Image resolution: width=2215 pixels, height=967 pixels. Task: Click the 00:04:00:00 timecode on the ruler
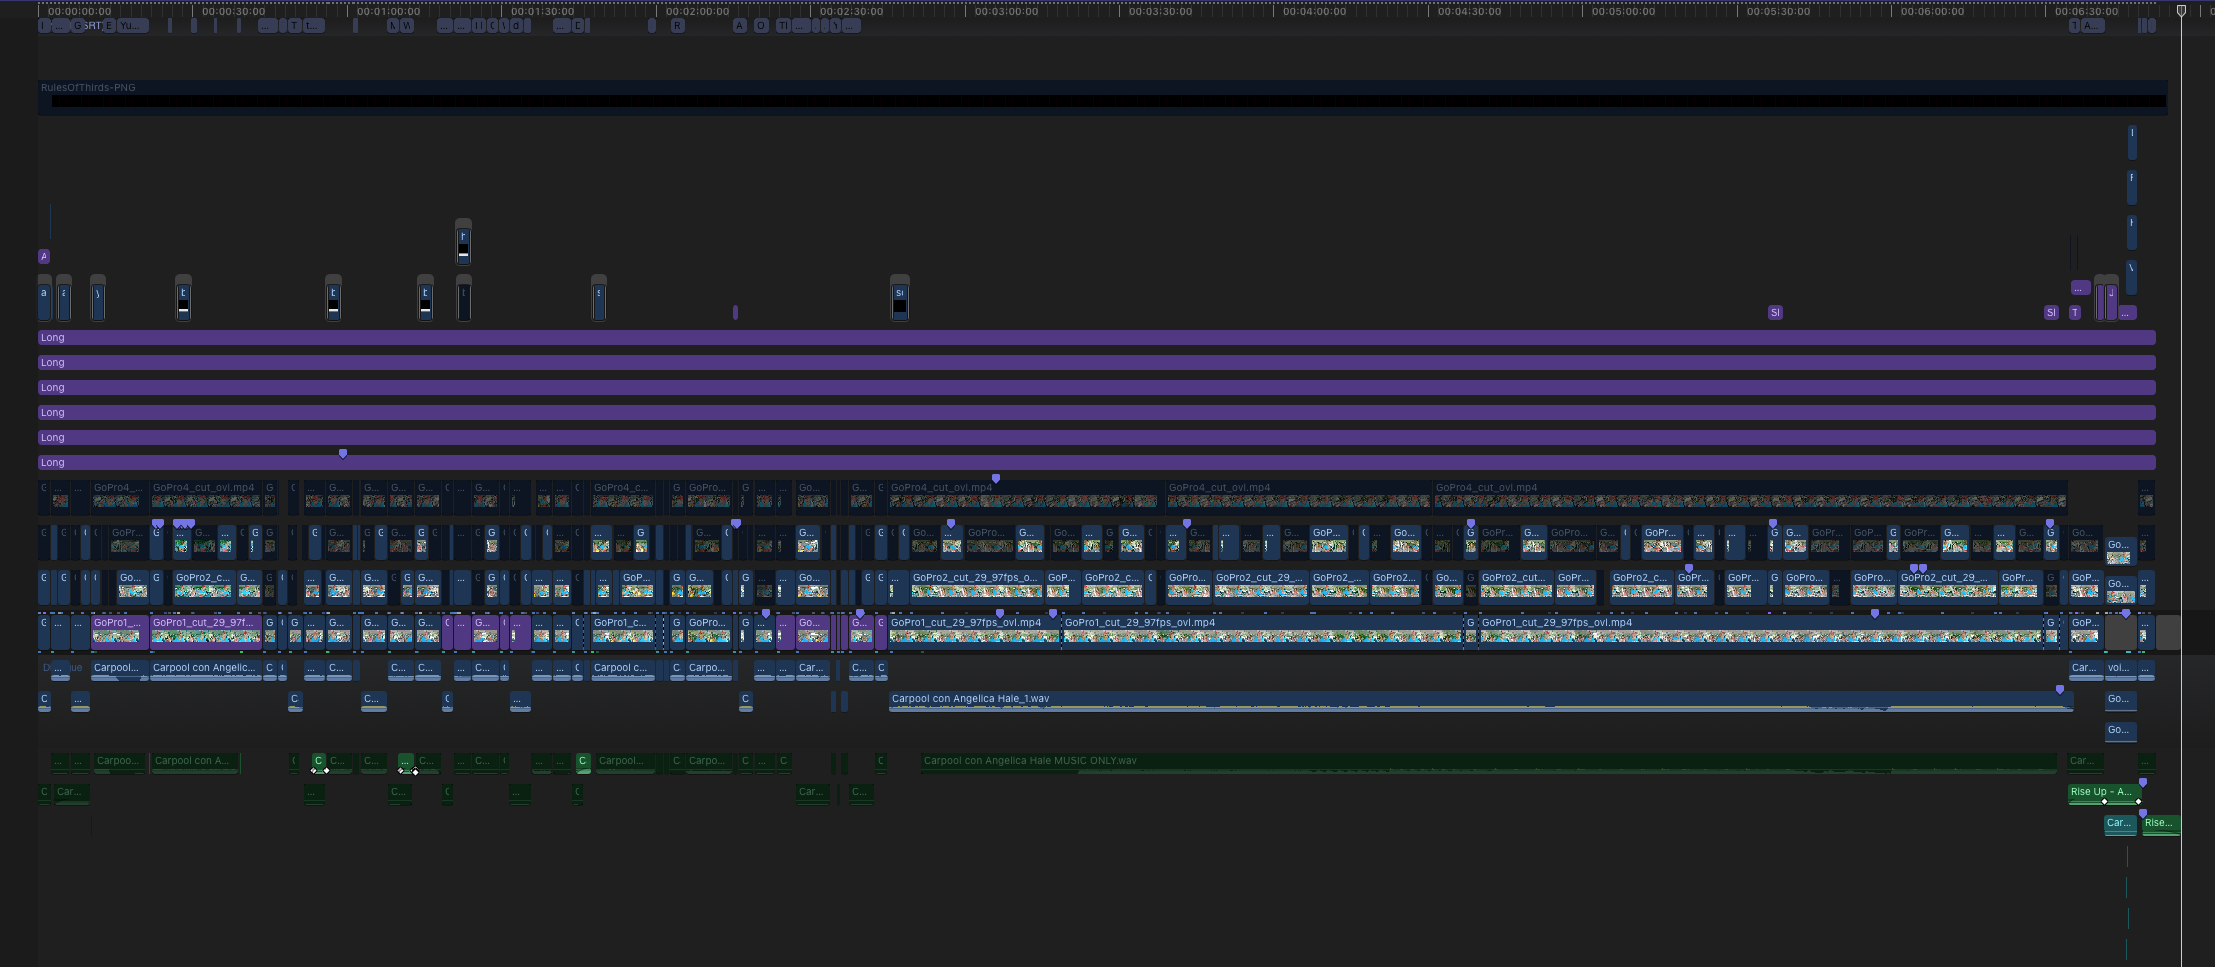pyautogui.click(x=1315, y=12)
